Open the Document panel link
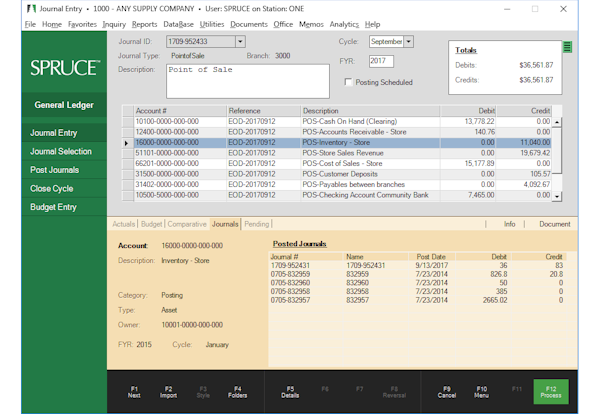 click(554, 224)
